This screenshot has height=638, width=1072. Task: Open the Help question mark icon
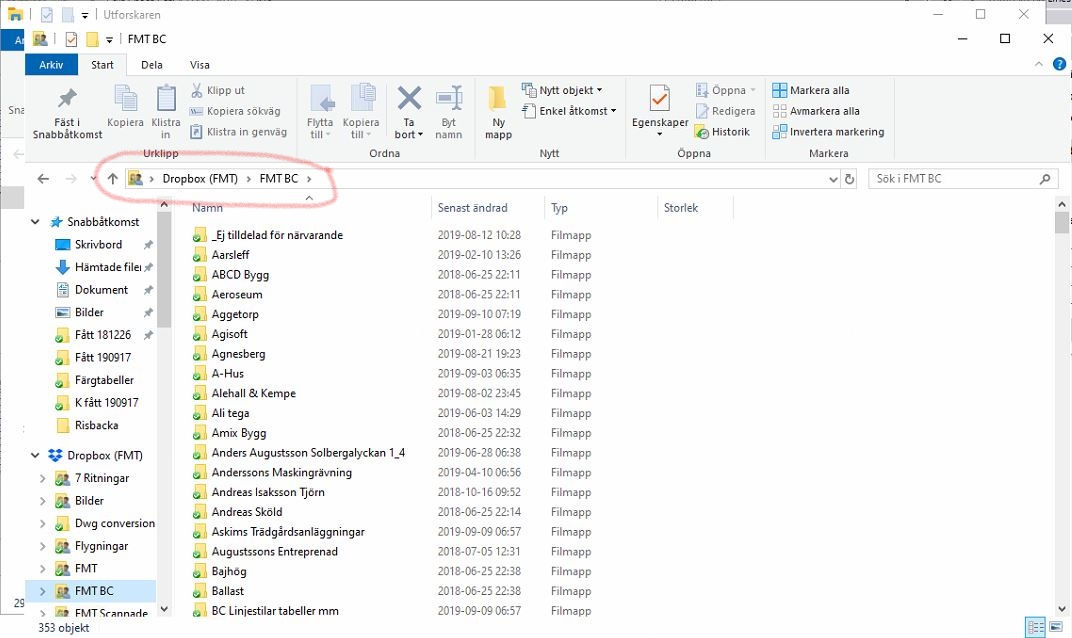coord(1059,64)
